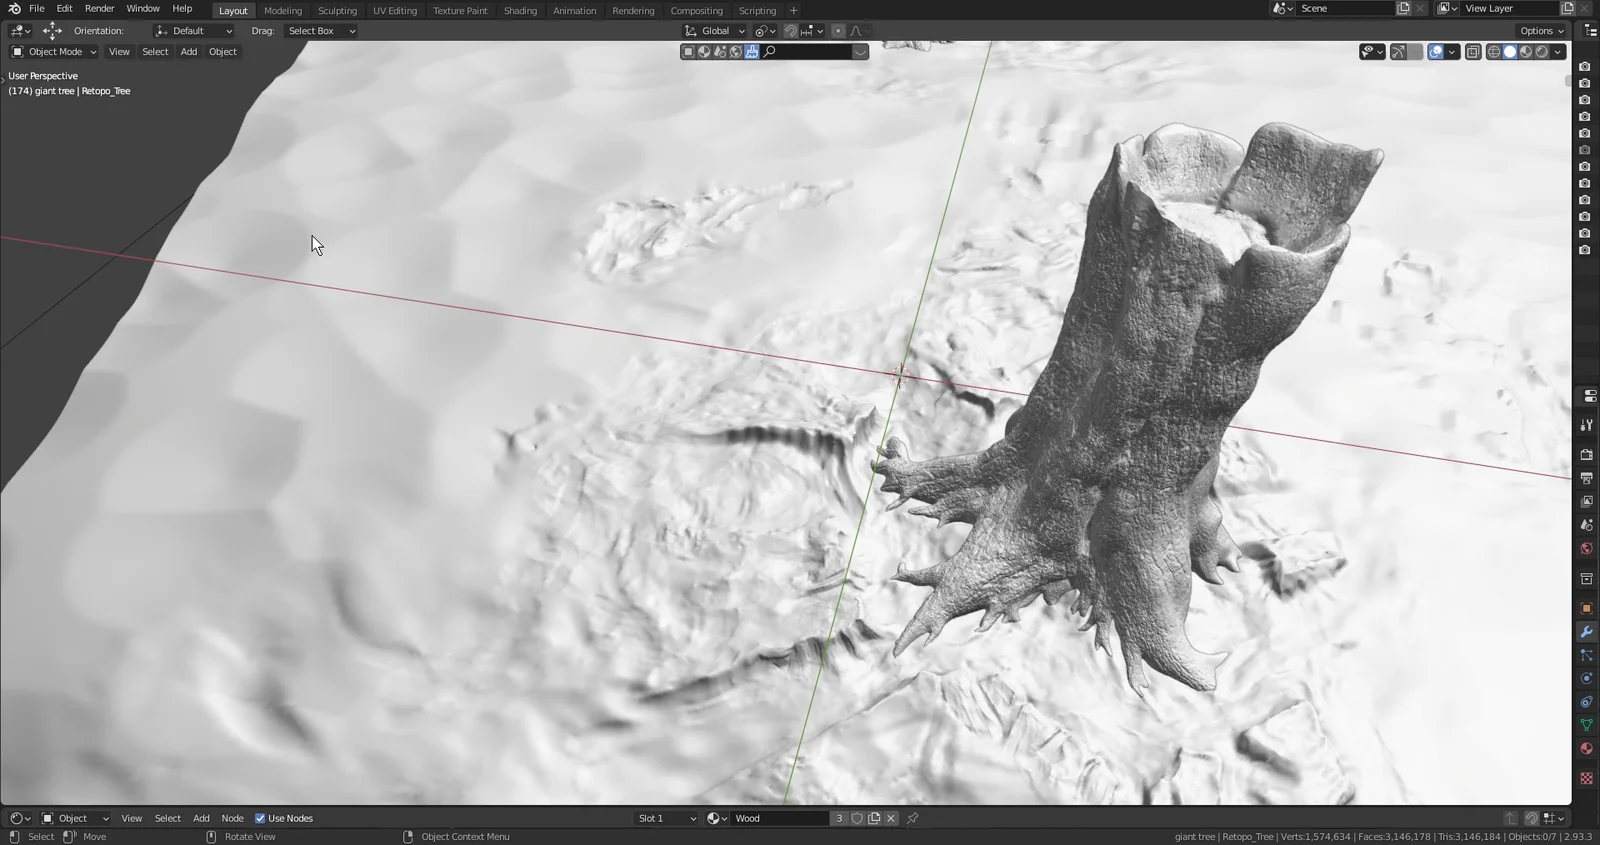Click the material pin icon

[912, 818]
